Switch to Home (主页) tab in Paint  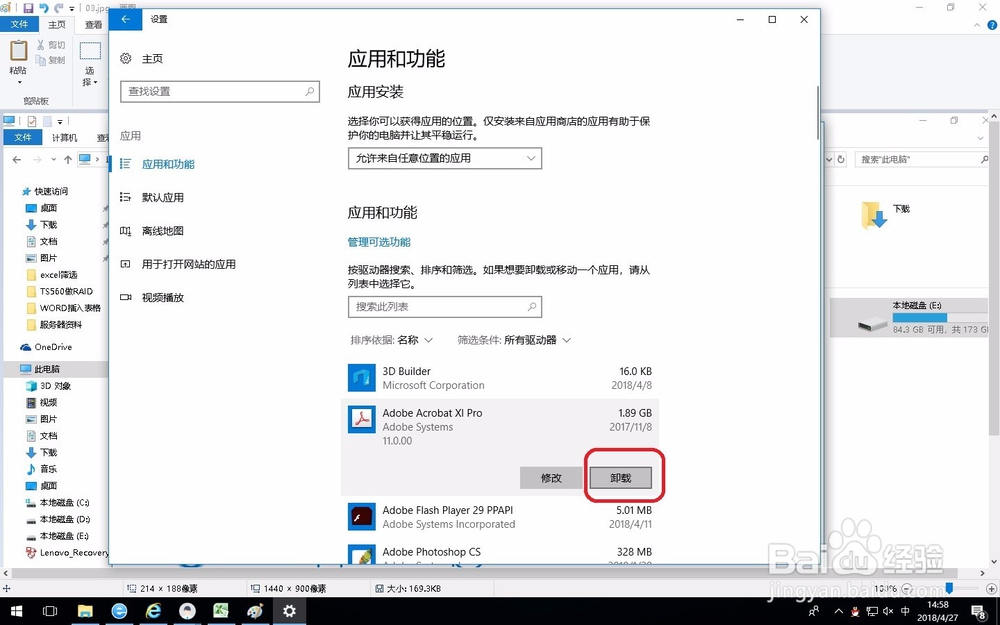57,24
